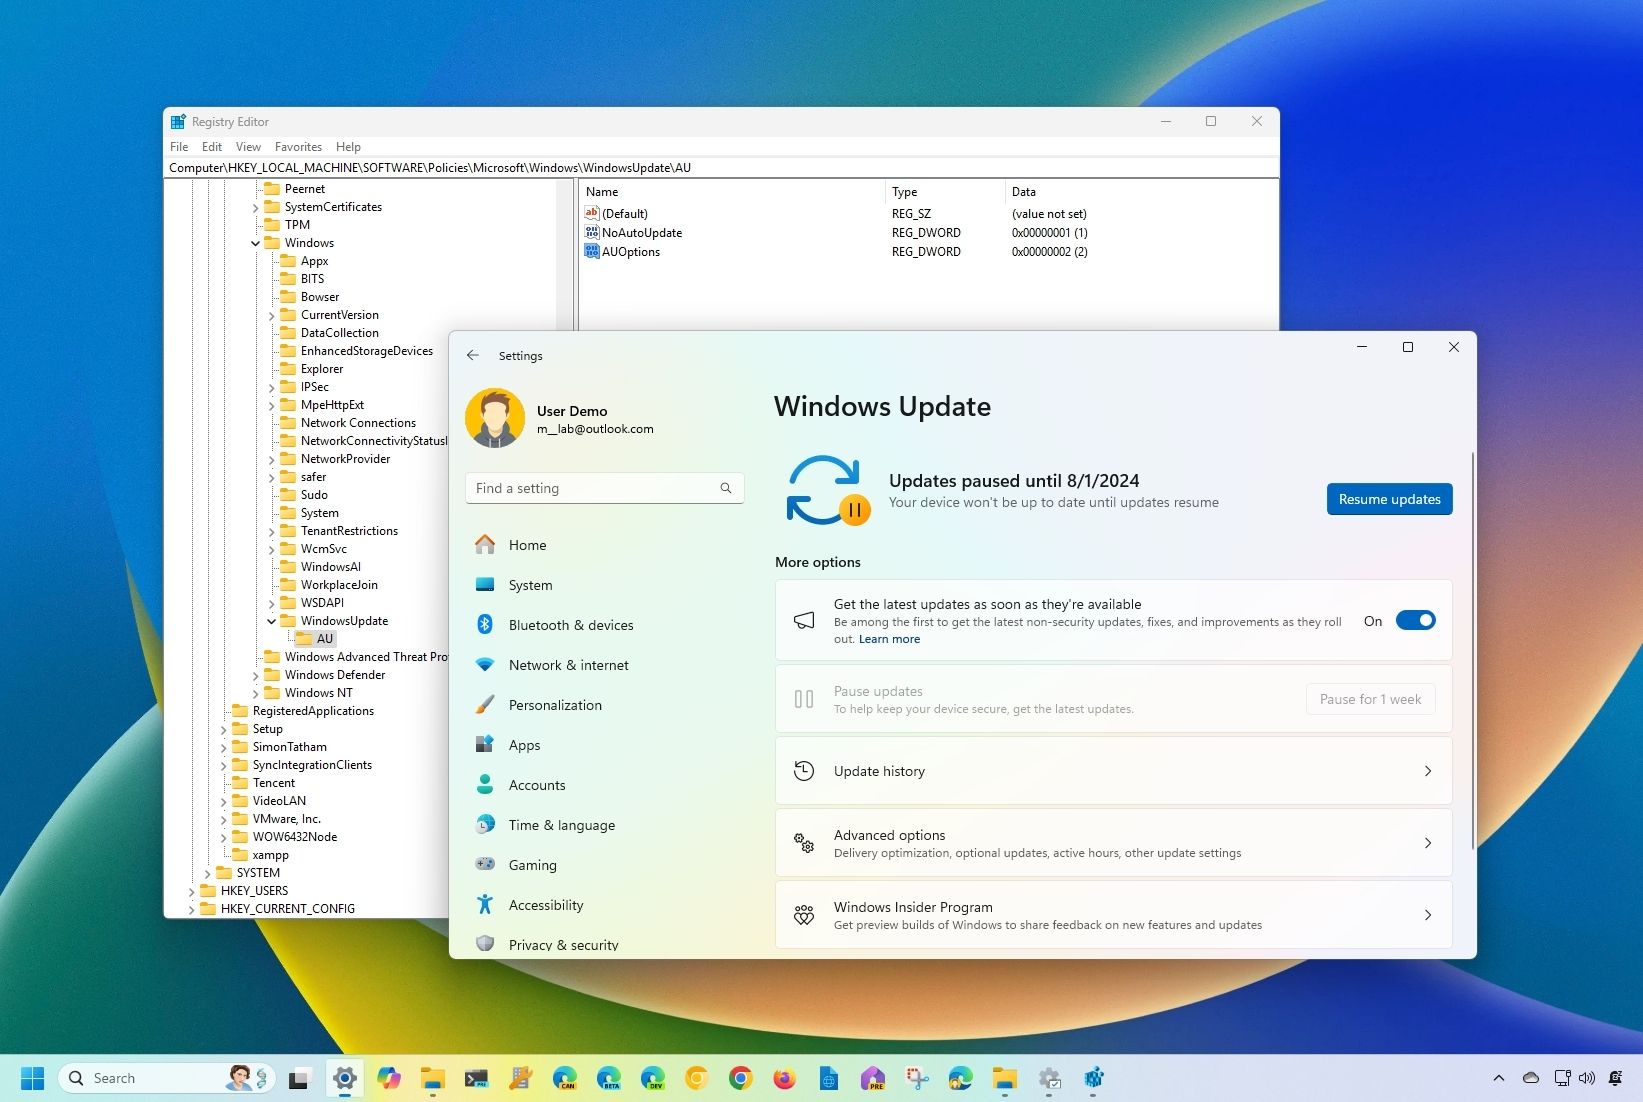The image size is (1643, 1102).
Task: Open the Learn more link
Action: point(888,638)
